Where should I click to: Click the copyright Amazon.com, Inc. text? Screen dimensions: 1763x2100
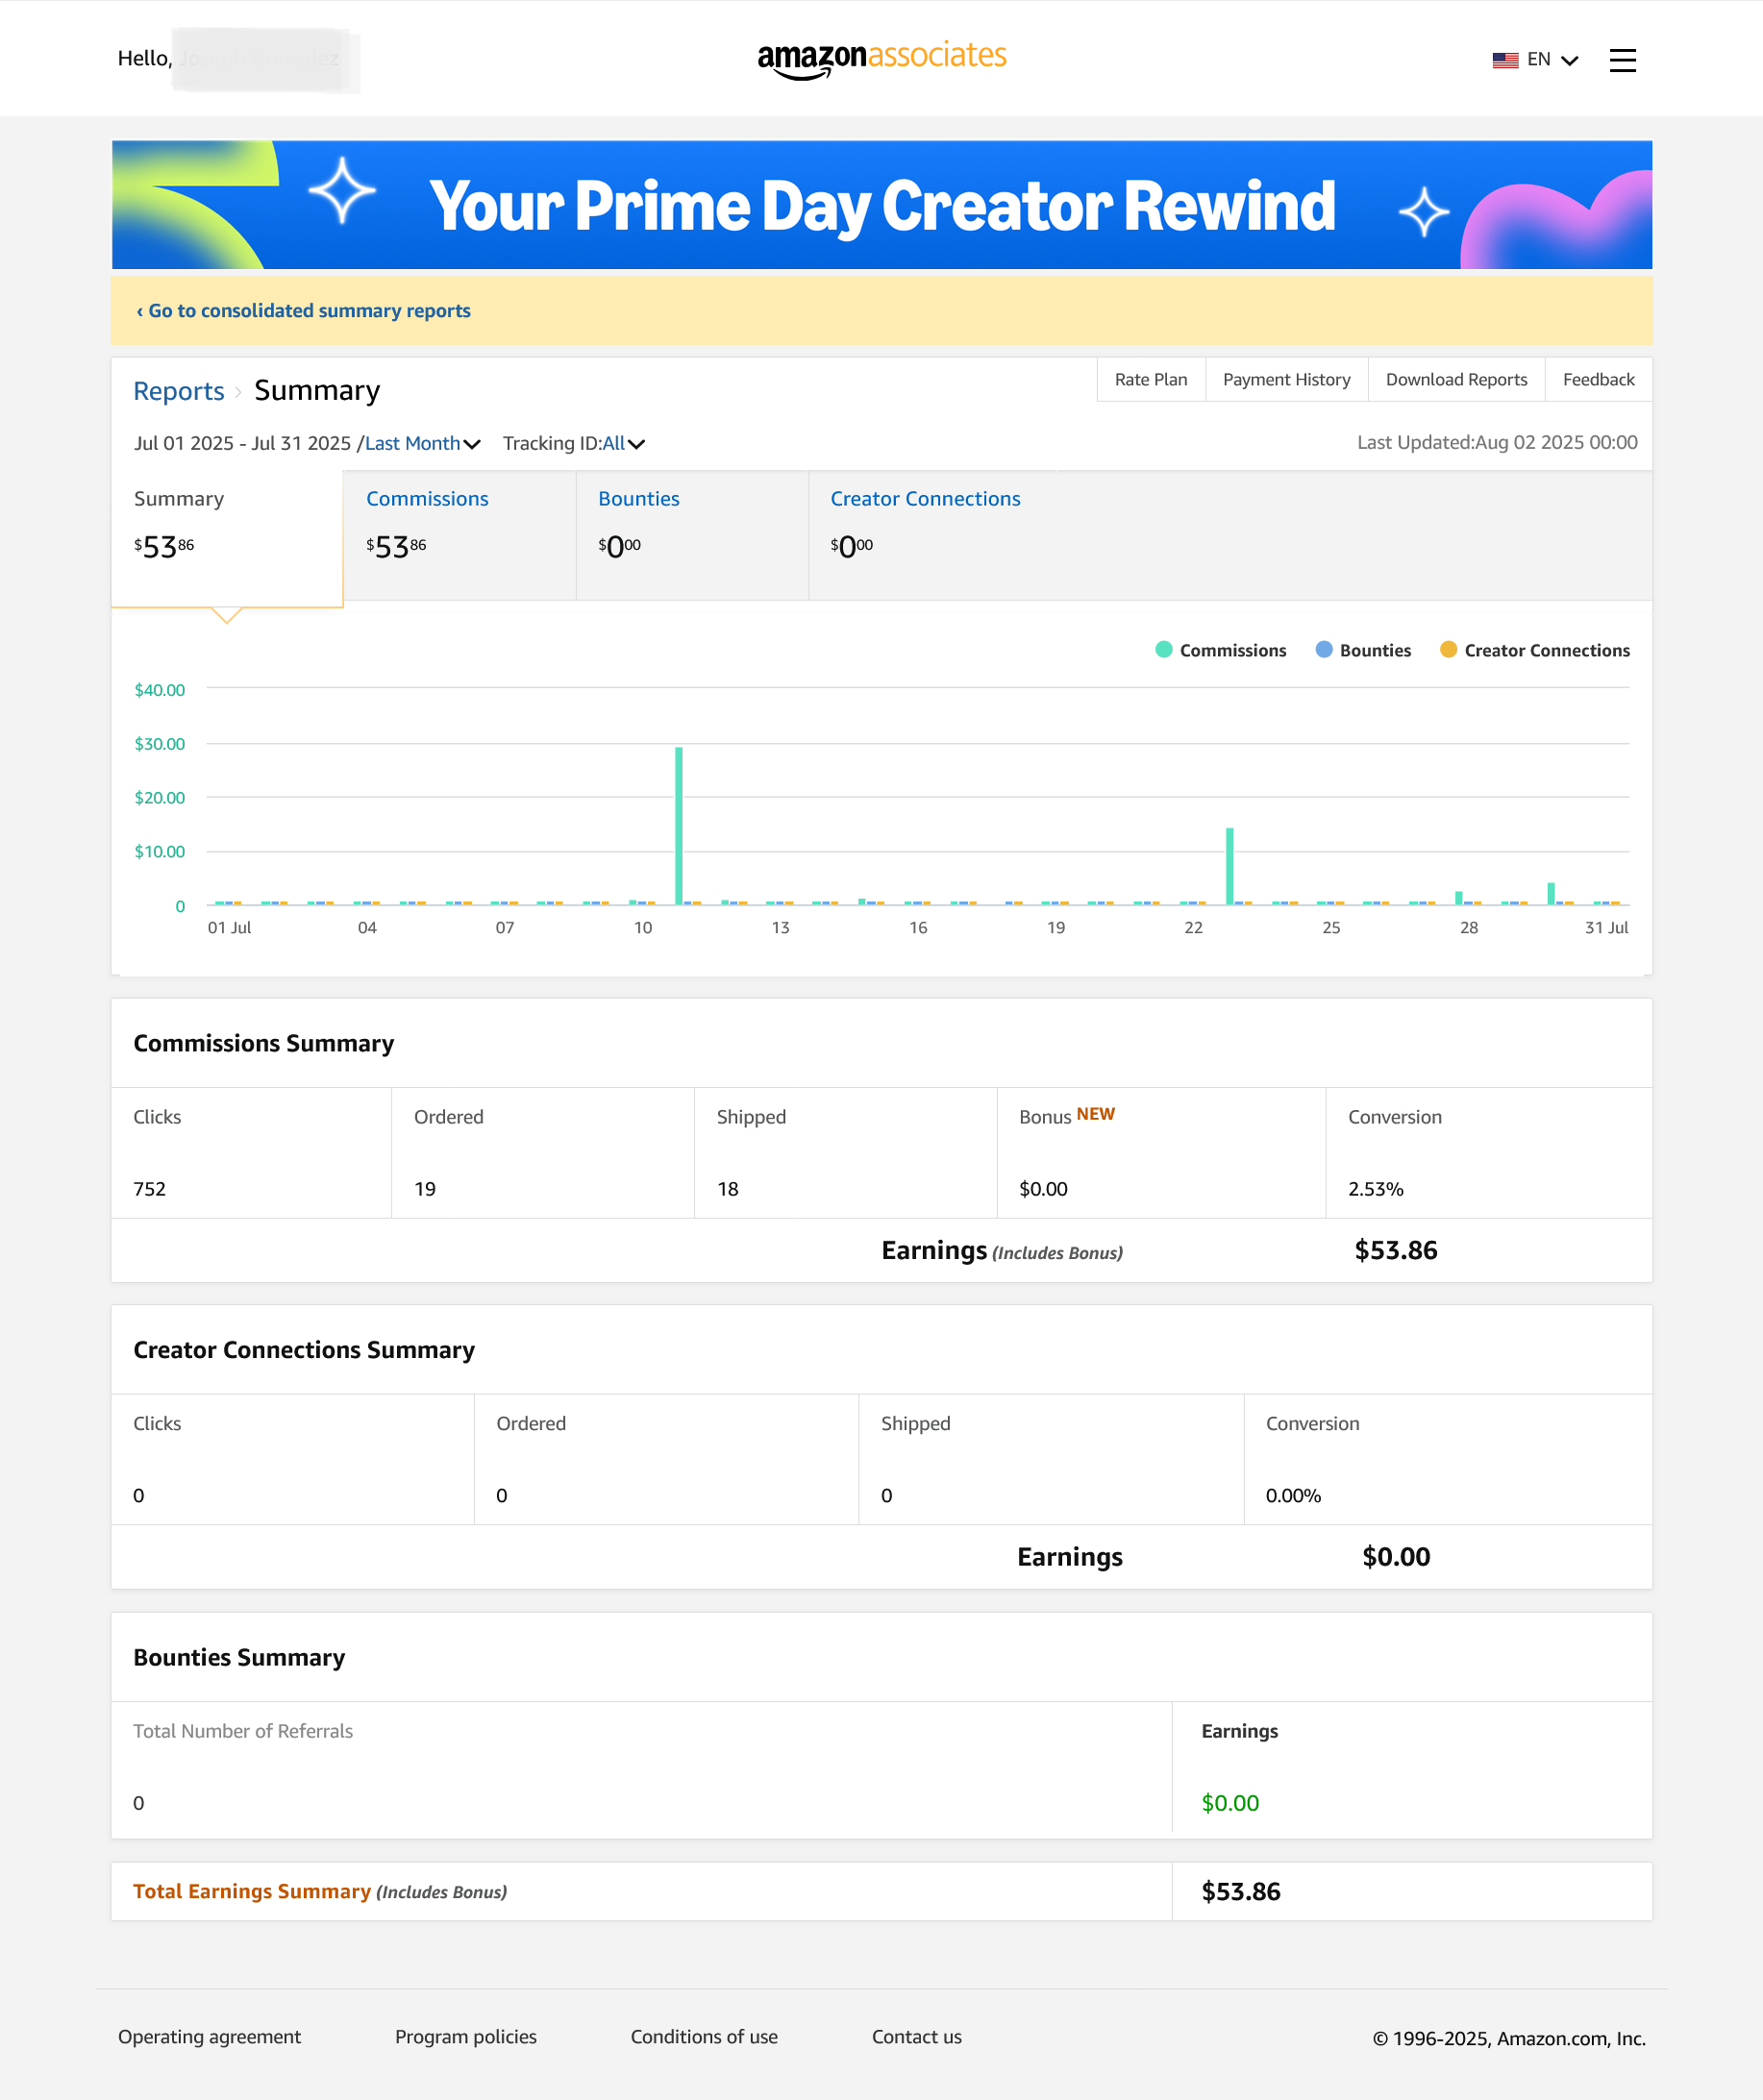click(1509, 2038)
